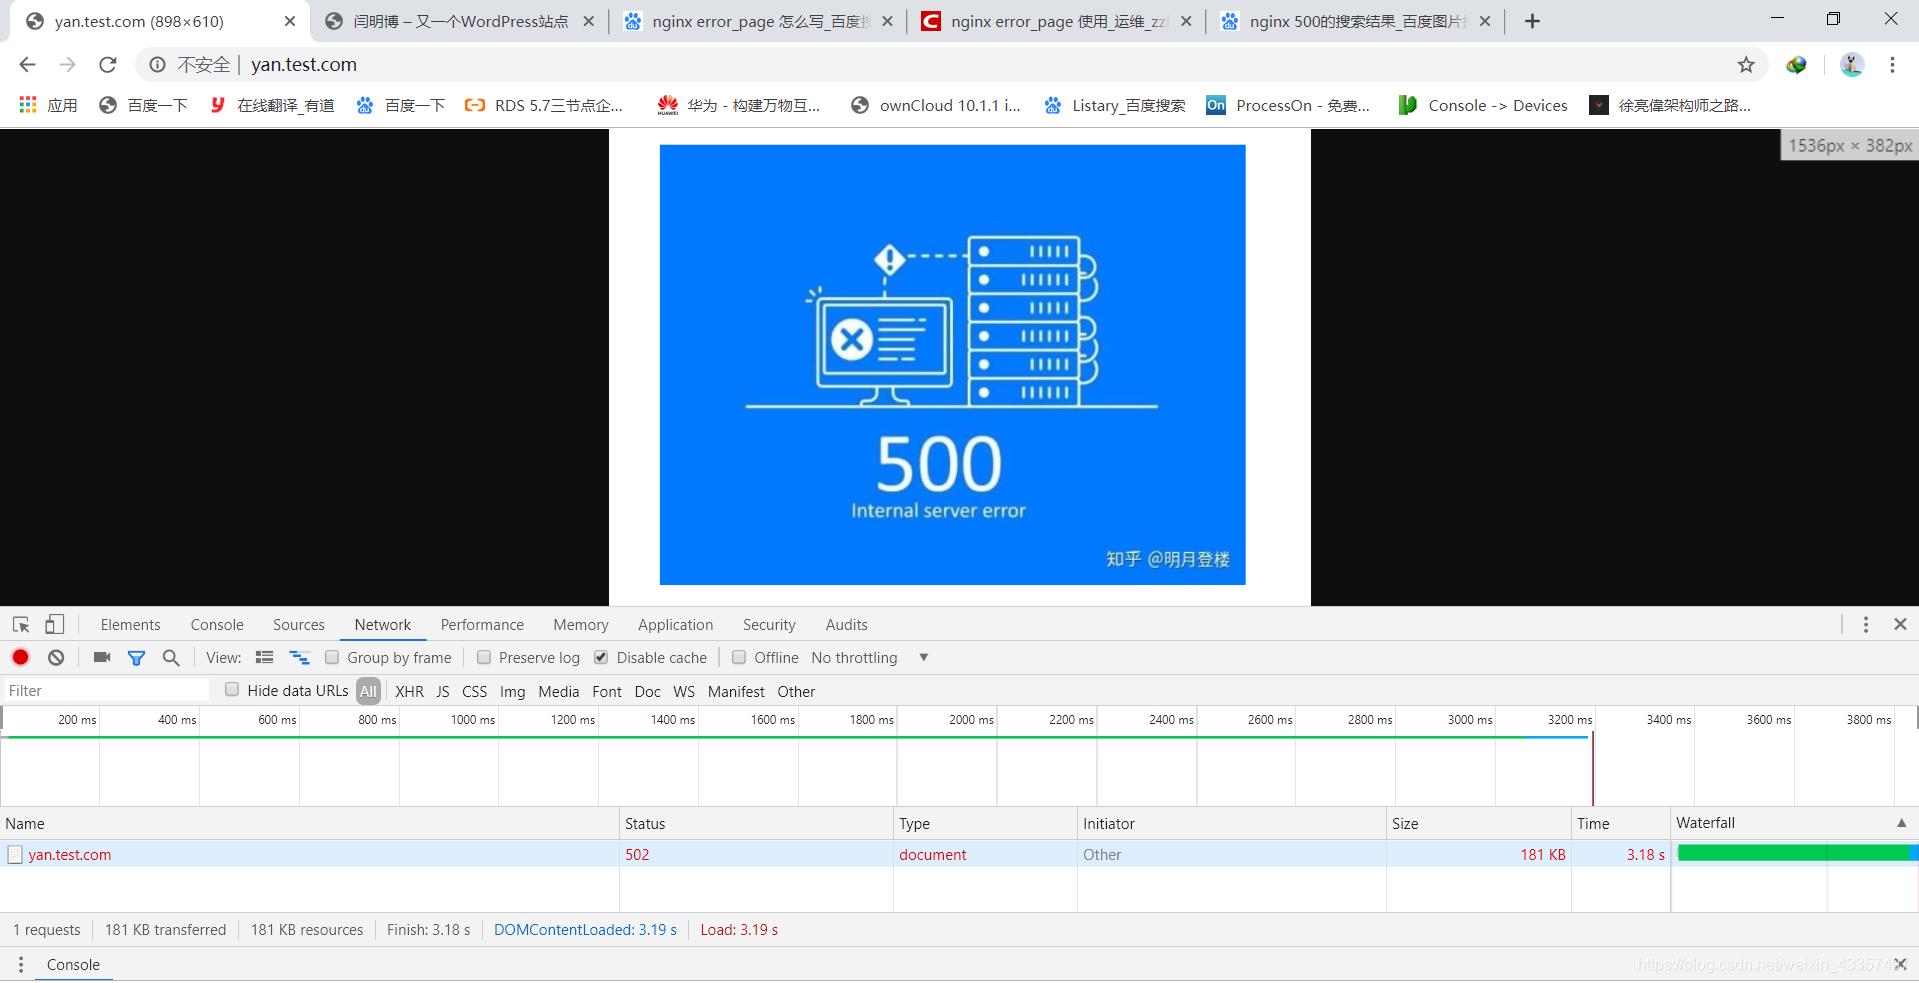Open the Chrome three-dot menu
The image size is (1919, 983).
point(1892,64)
